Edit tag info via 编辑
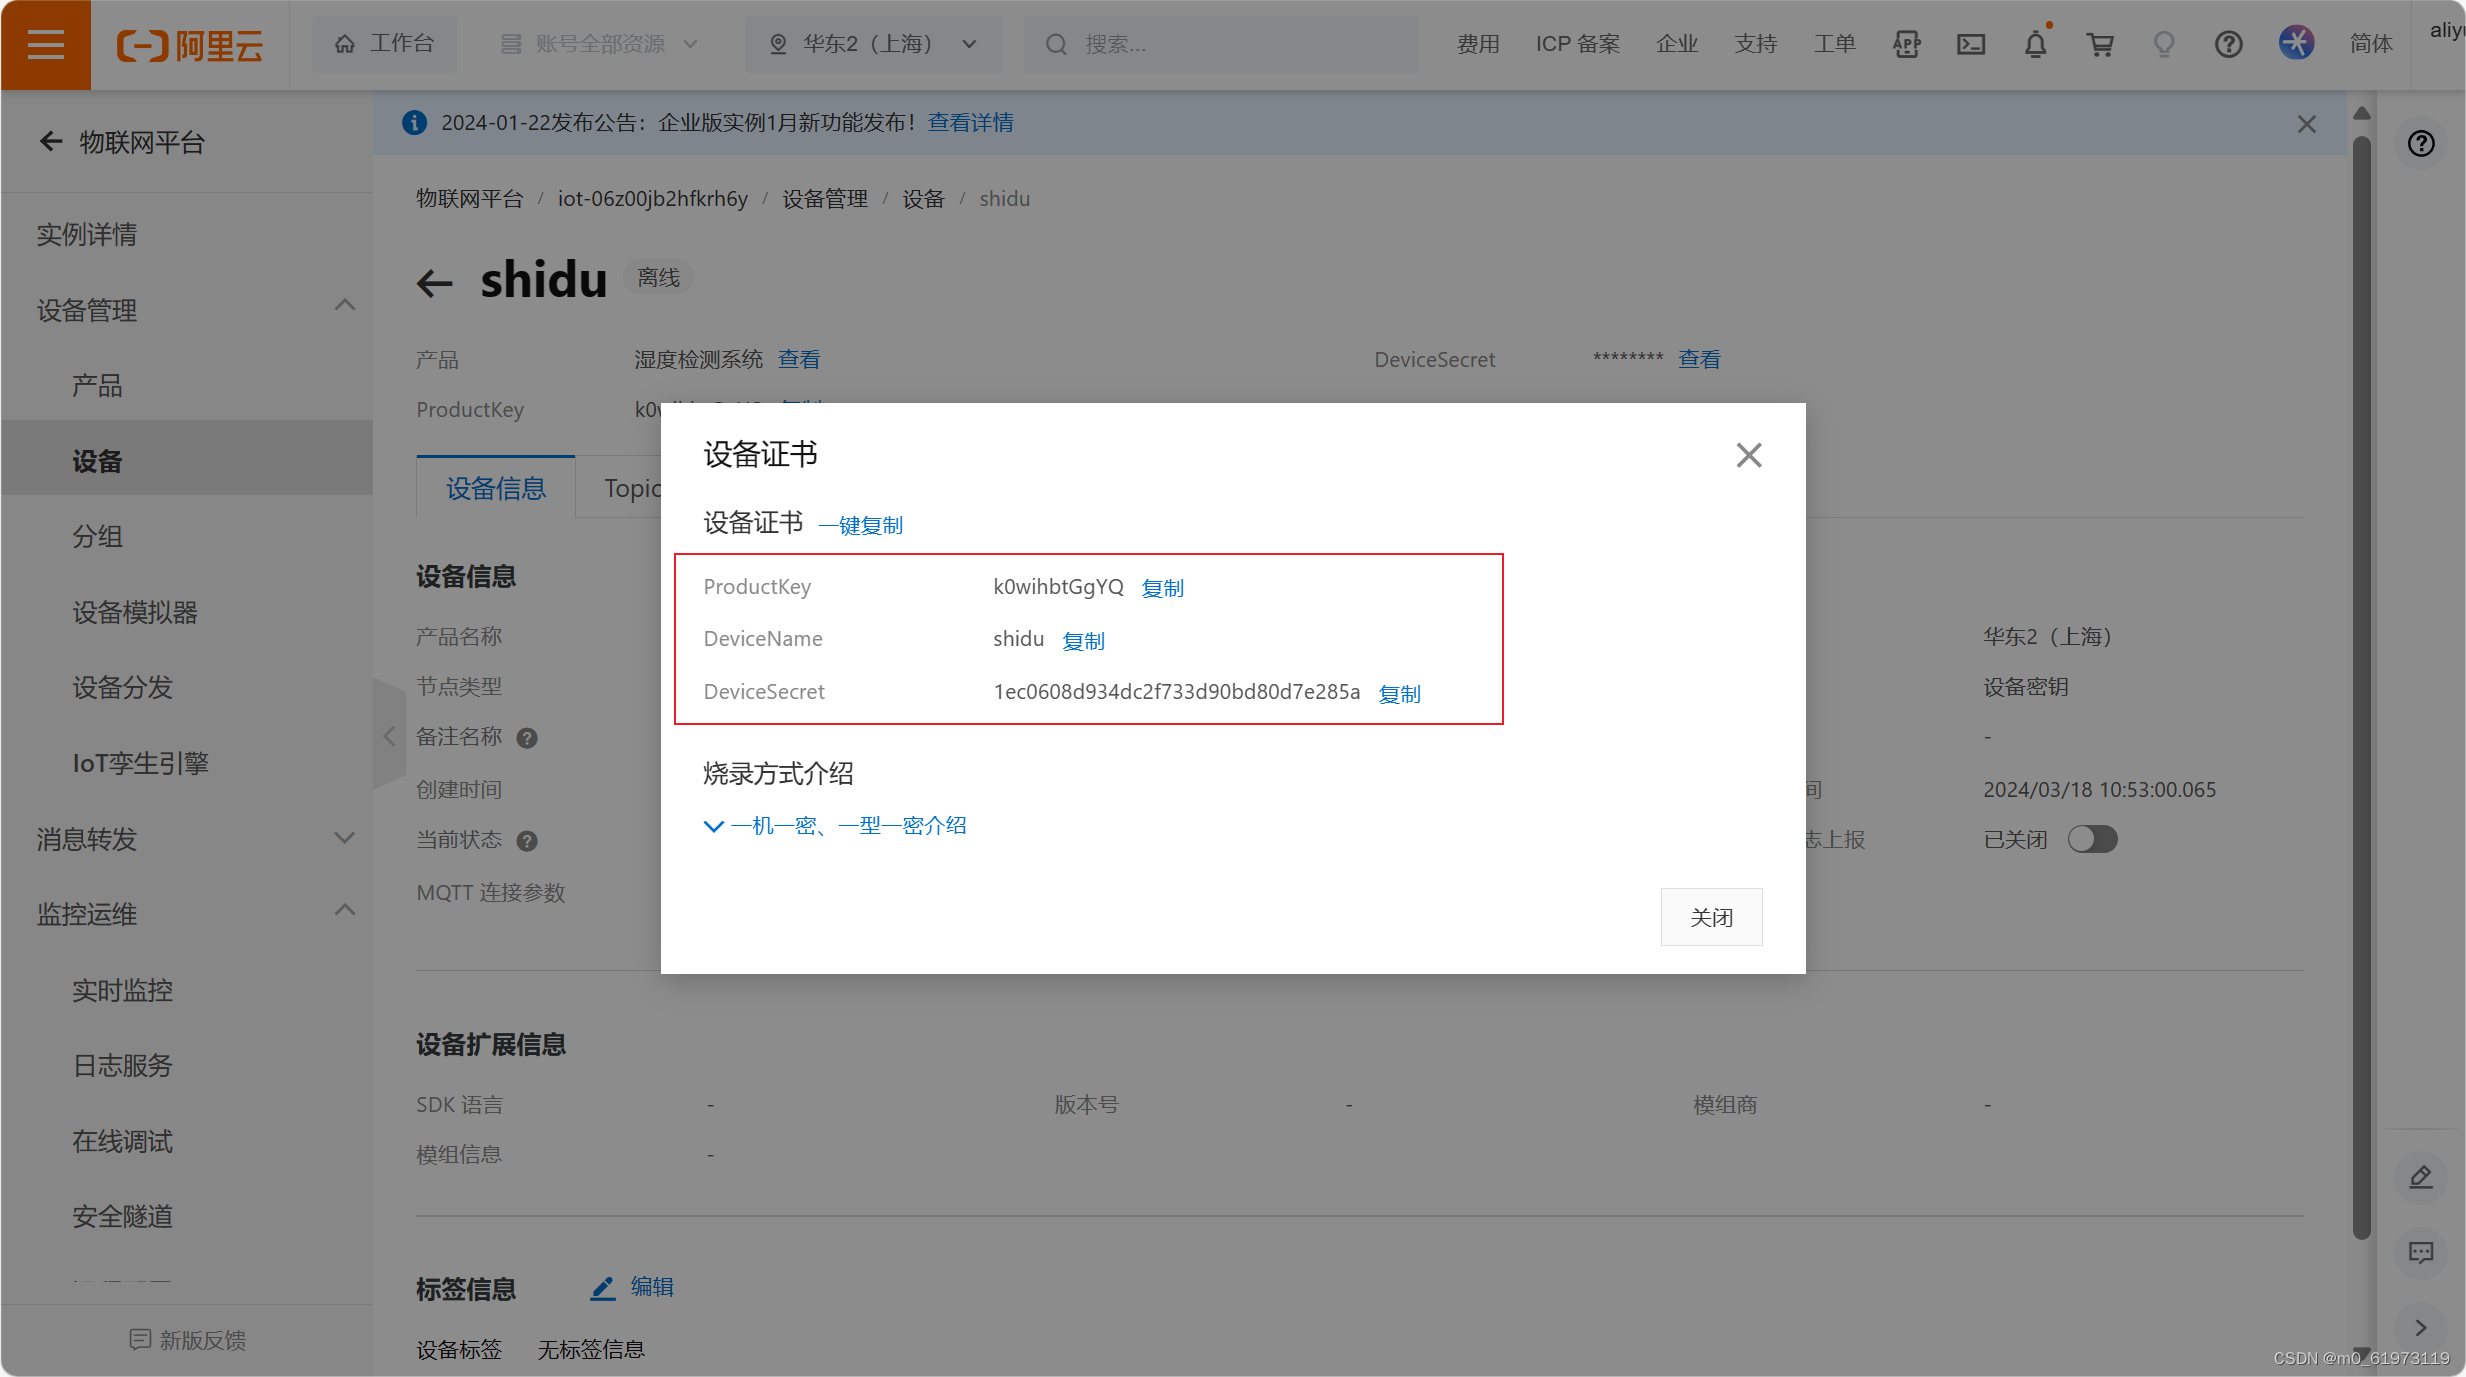The height and width of the screenshot is (1377, 2466). tap(632, 1287)
